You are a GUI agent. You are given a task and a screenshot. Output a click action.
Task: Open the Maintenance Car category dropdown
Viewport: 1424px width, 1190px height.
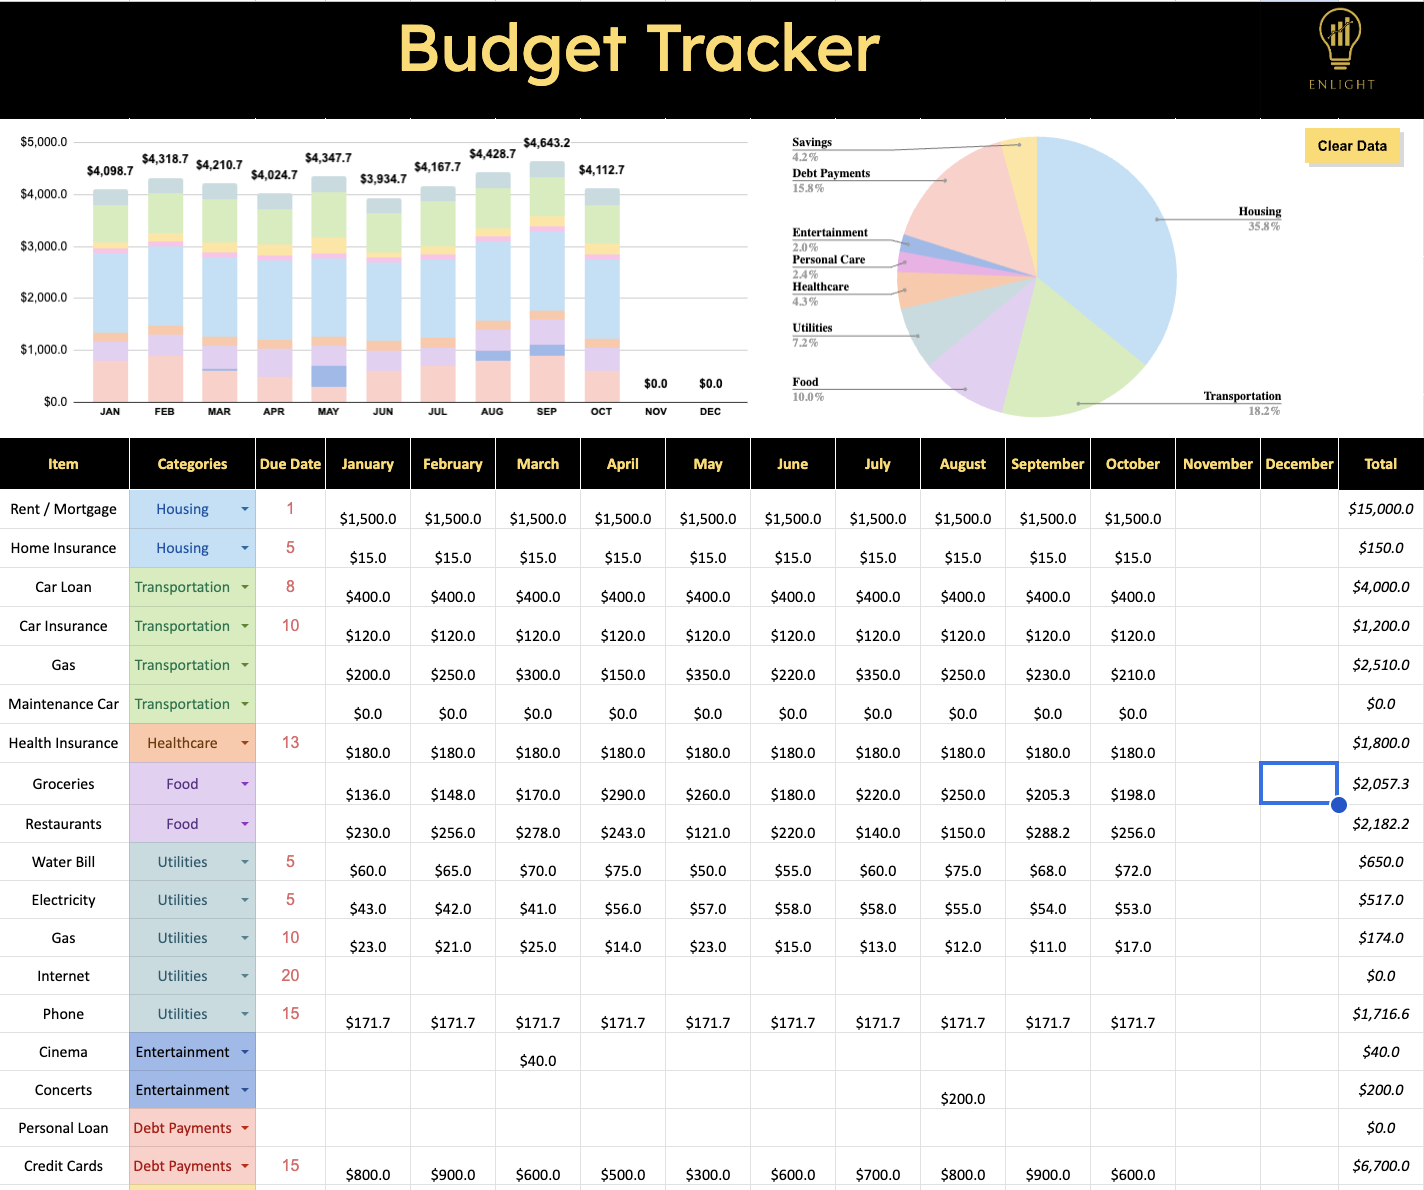pos(245,704)
